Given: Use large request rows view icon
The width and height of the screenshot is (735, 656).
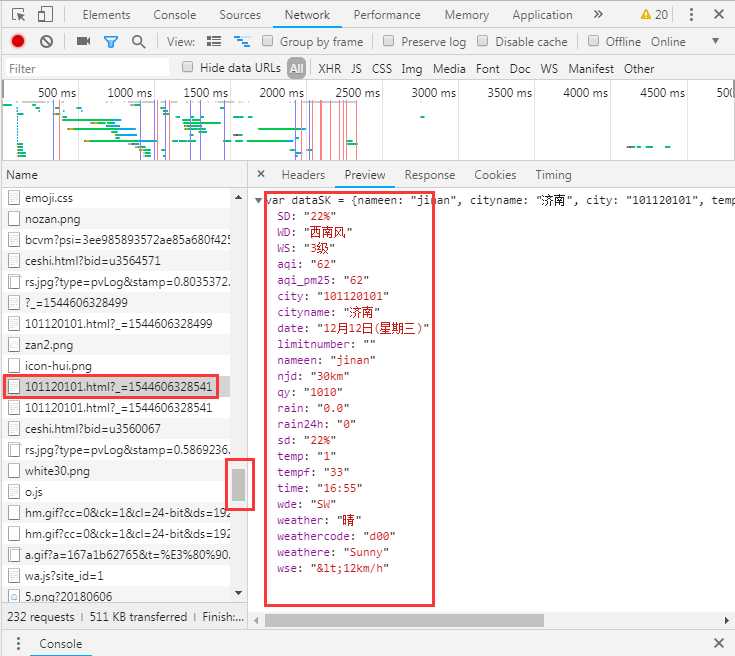Looking at the screenshot, I should (x=214, y=41).
